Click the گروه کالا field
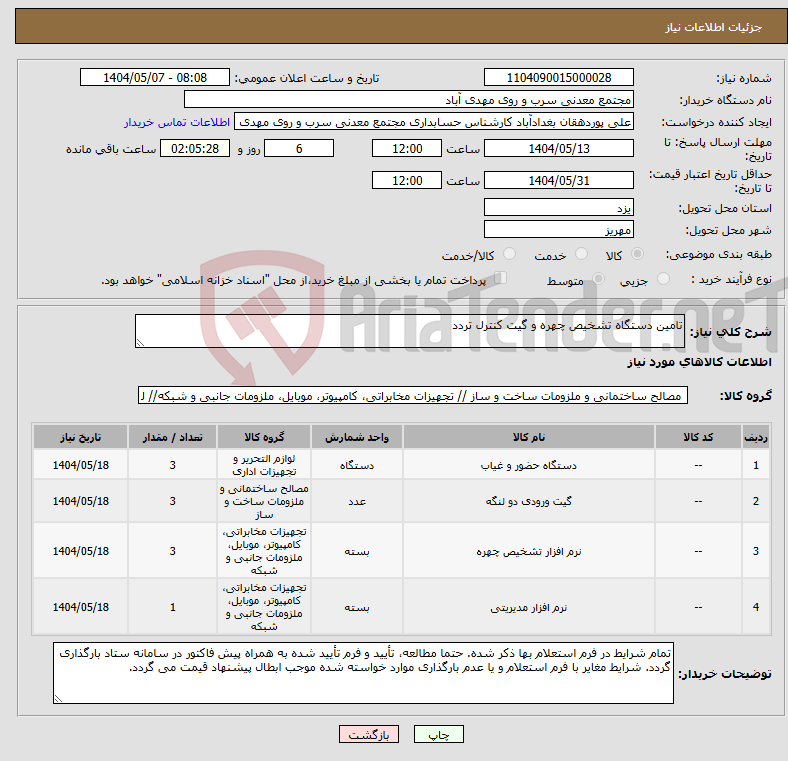 point(413,395)
